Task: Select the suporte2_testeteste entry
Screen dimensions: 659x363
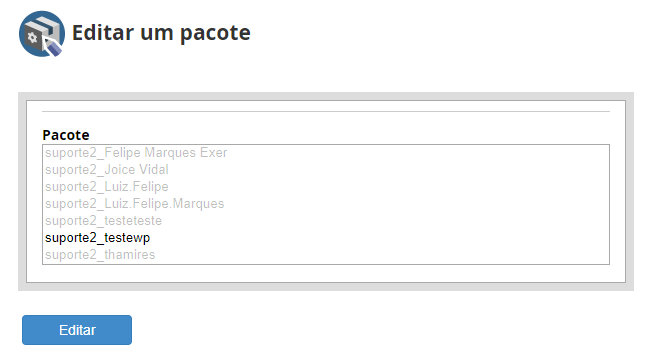Action: pyautogui.click(x=103, y=221)
